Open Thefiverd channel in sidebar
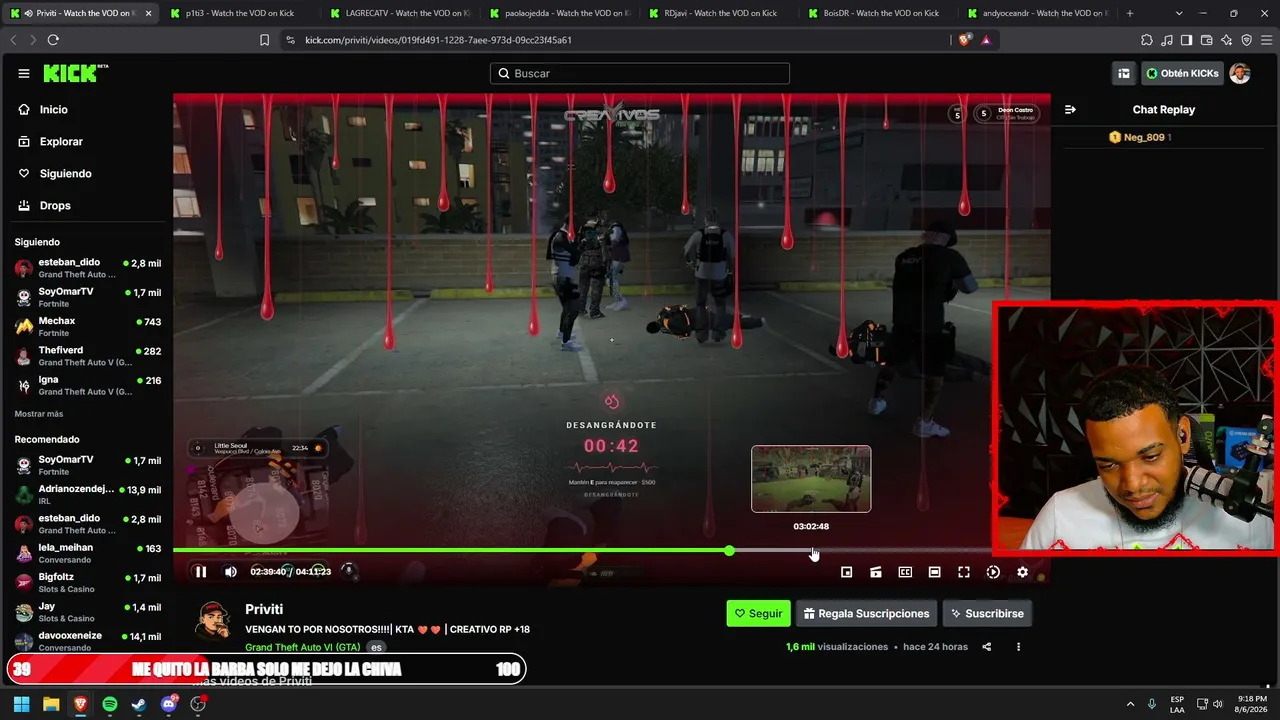This screenshot has width=1280, height=720. click(88, 356)
